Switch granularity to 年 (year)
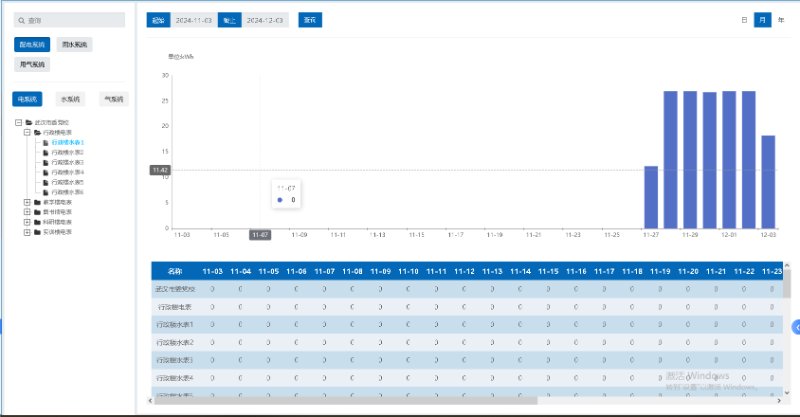The height and width of the screenshot is (417, 800). click(x=781, y=19)
